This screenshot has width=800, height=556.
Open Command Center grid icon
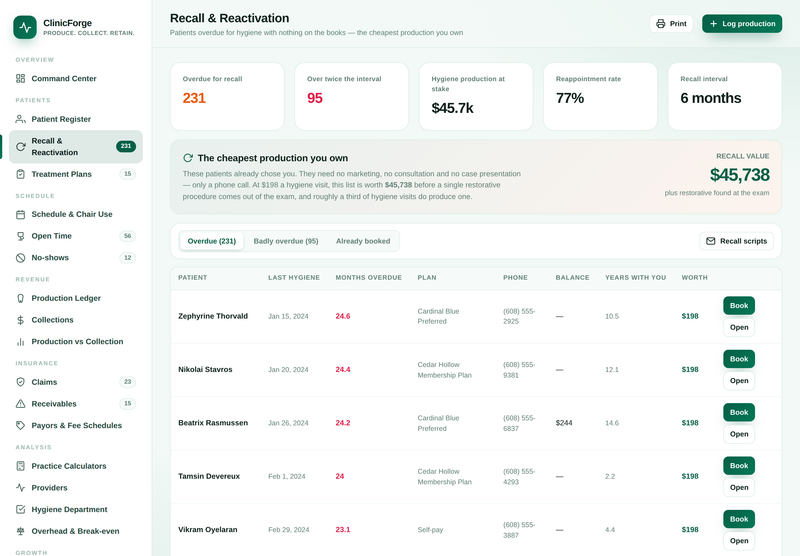click(x=20, y=79)
